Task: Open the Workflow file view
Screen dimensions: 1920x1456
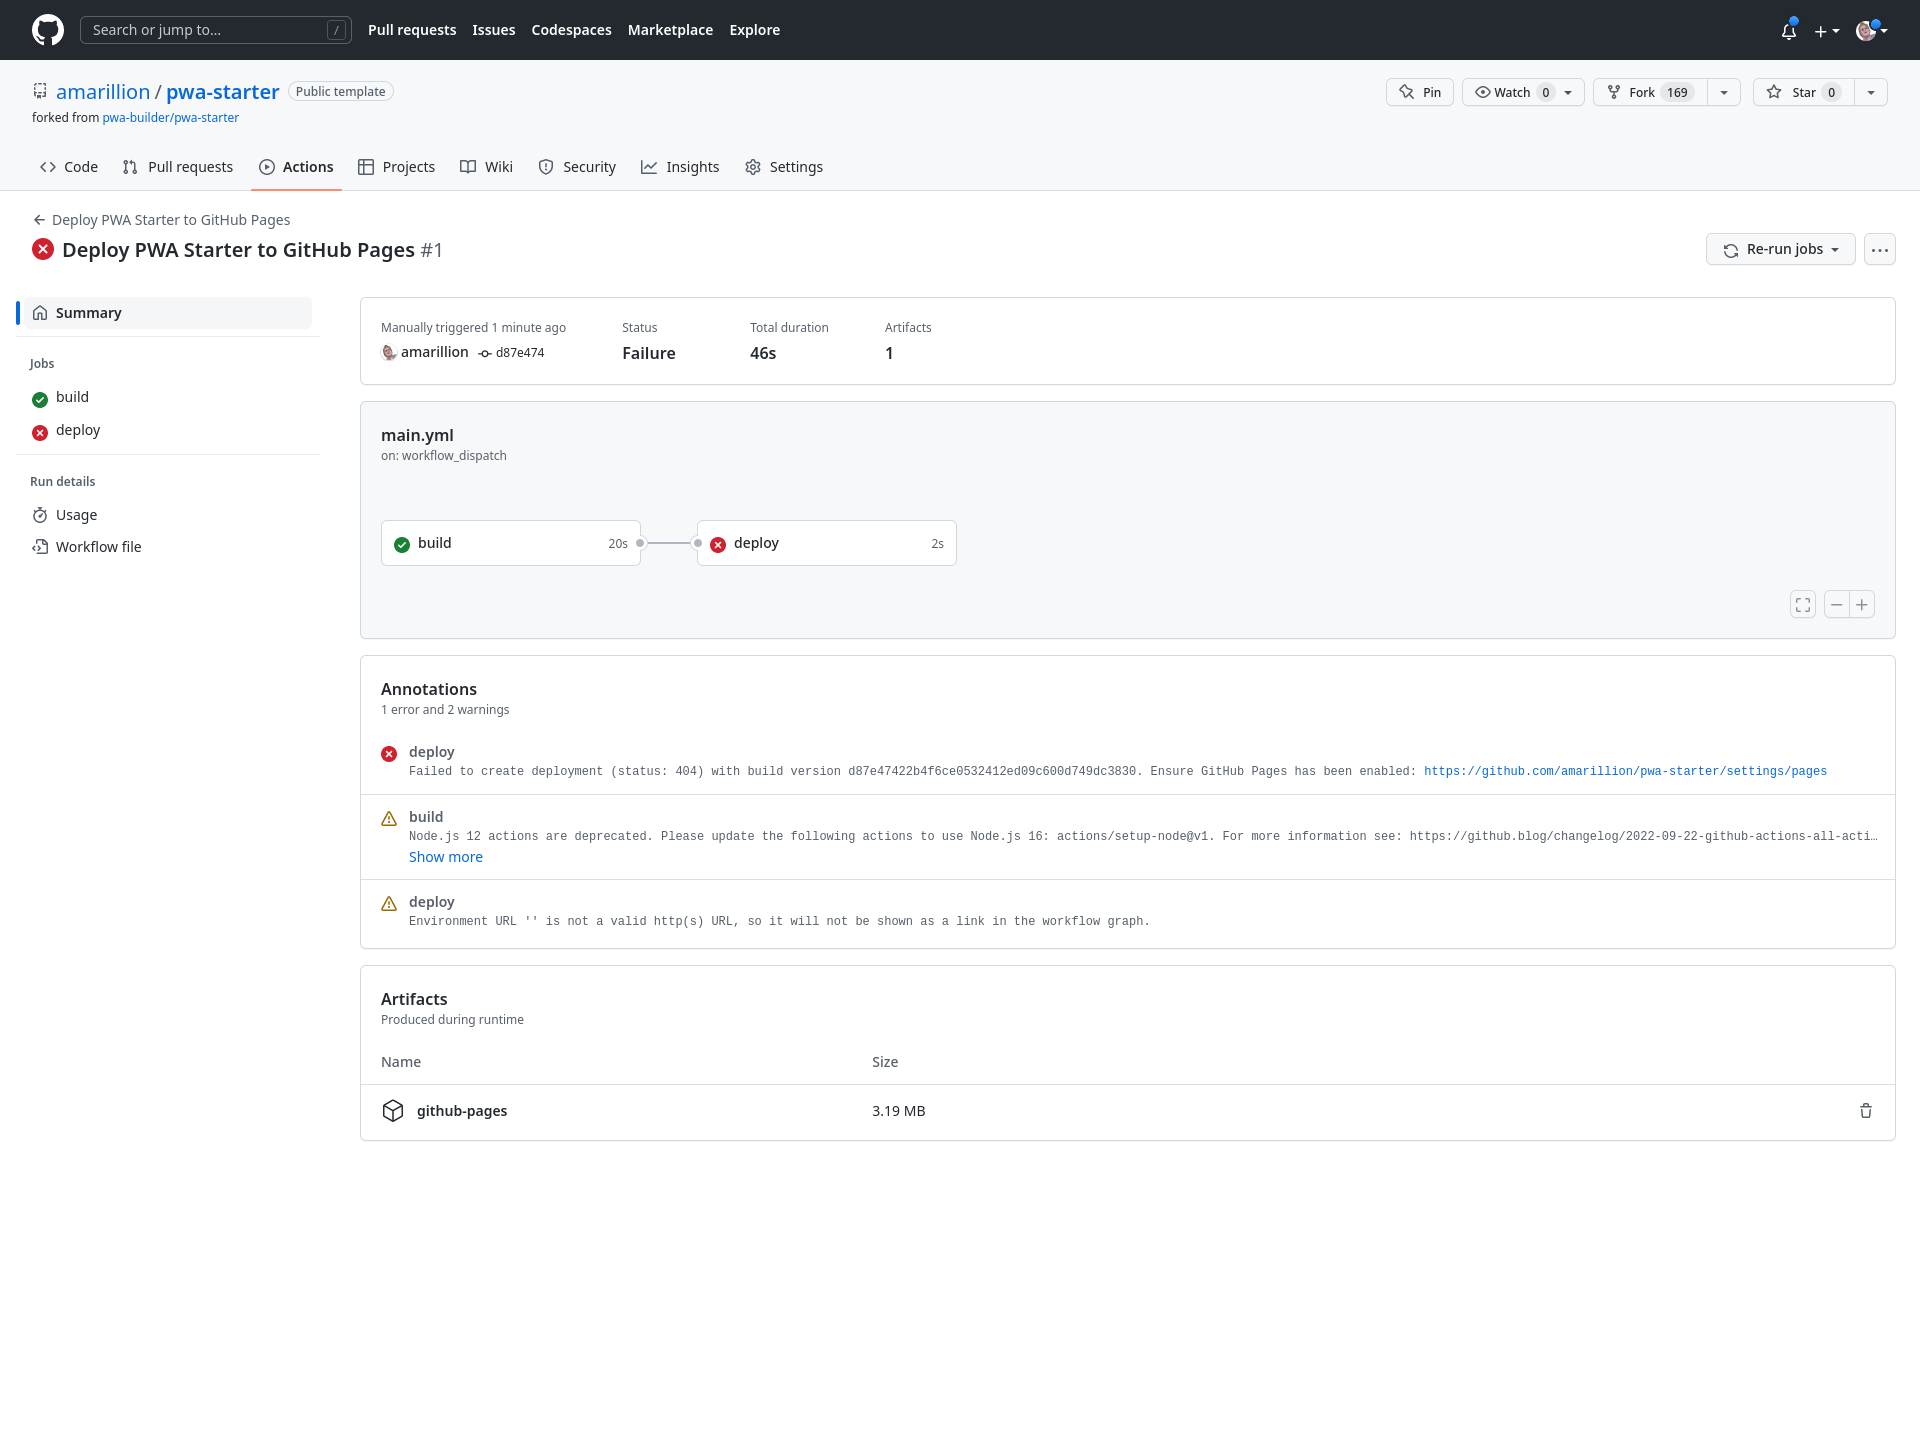Action: [x=98, y=546]
